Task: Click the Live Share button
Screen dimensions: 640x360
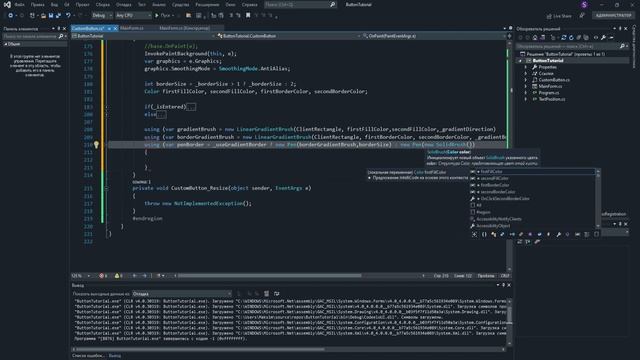Action: [x=559, y=16]
